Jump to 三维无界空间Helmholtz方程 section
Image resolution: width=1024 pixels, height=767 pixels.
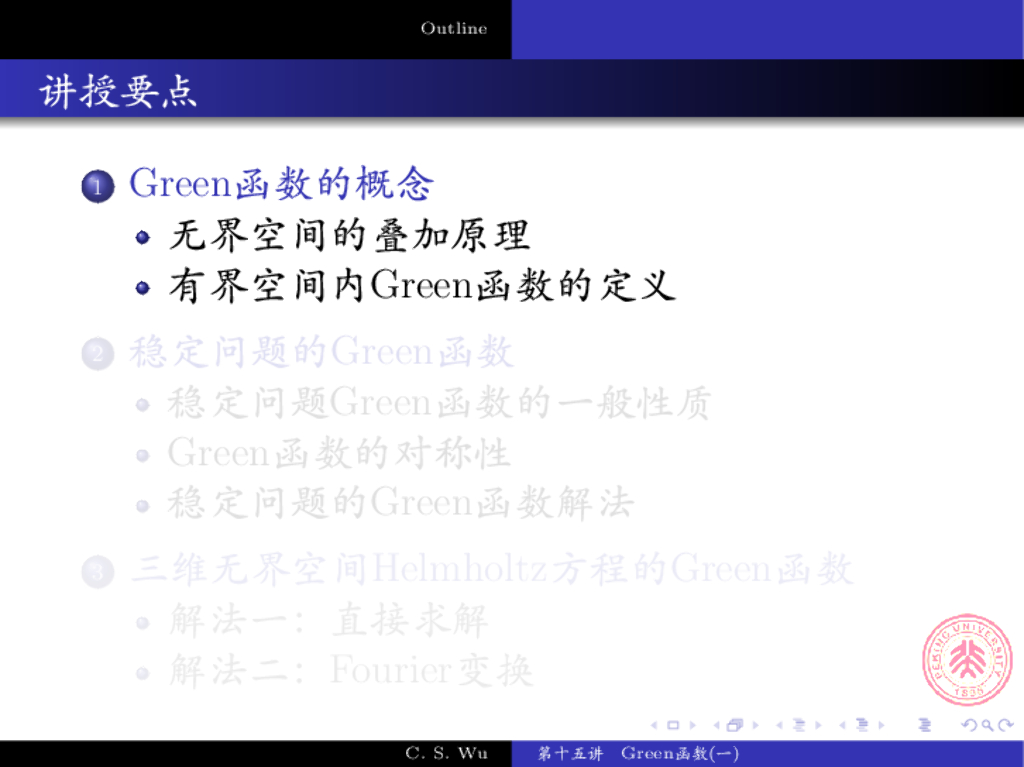click(491, 569)
